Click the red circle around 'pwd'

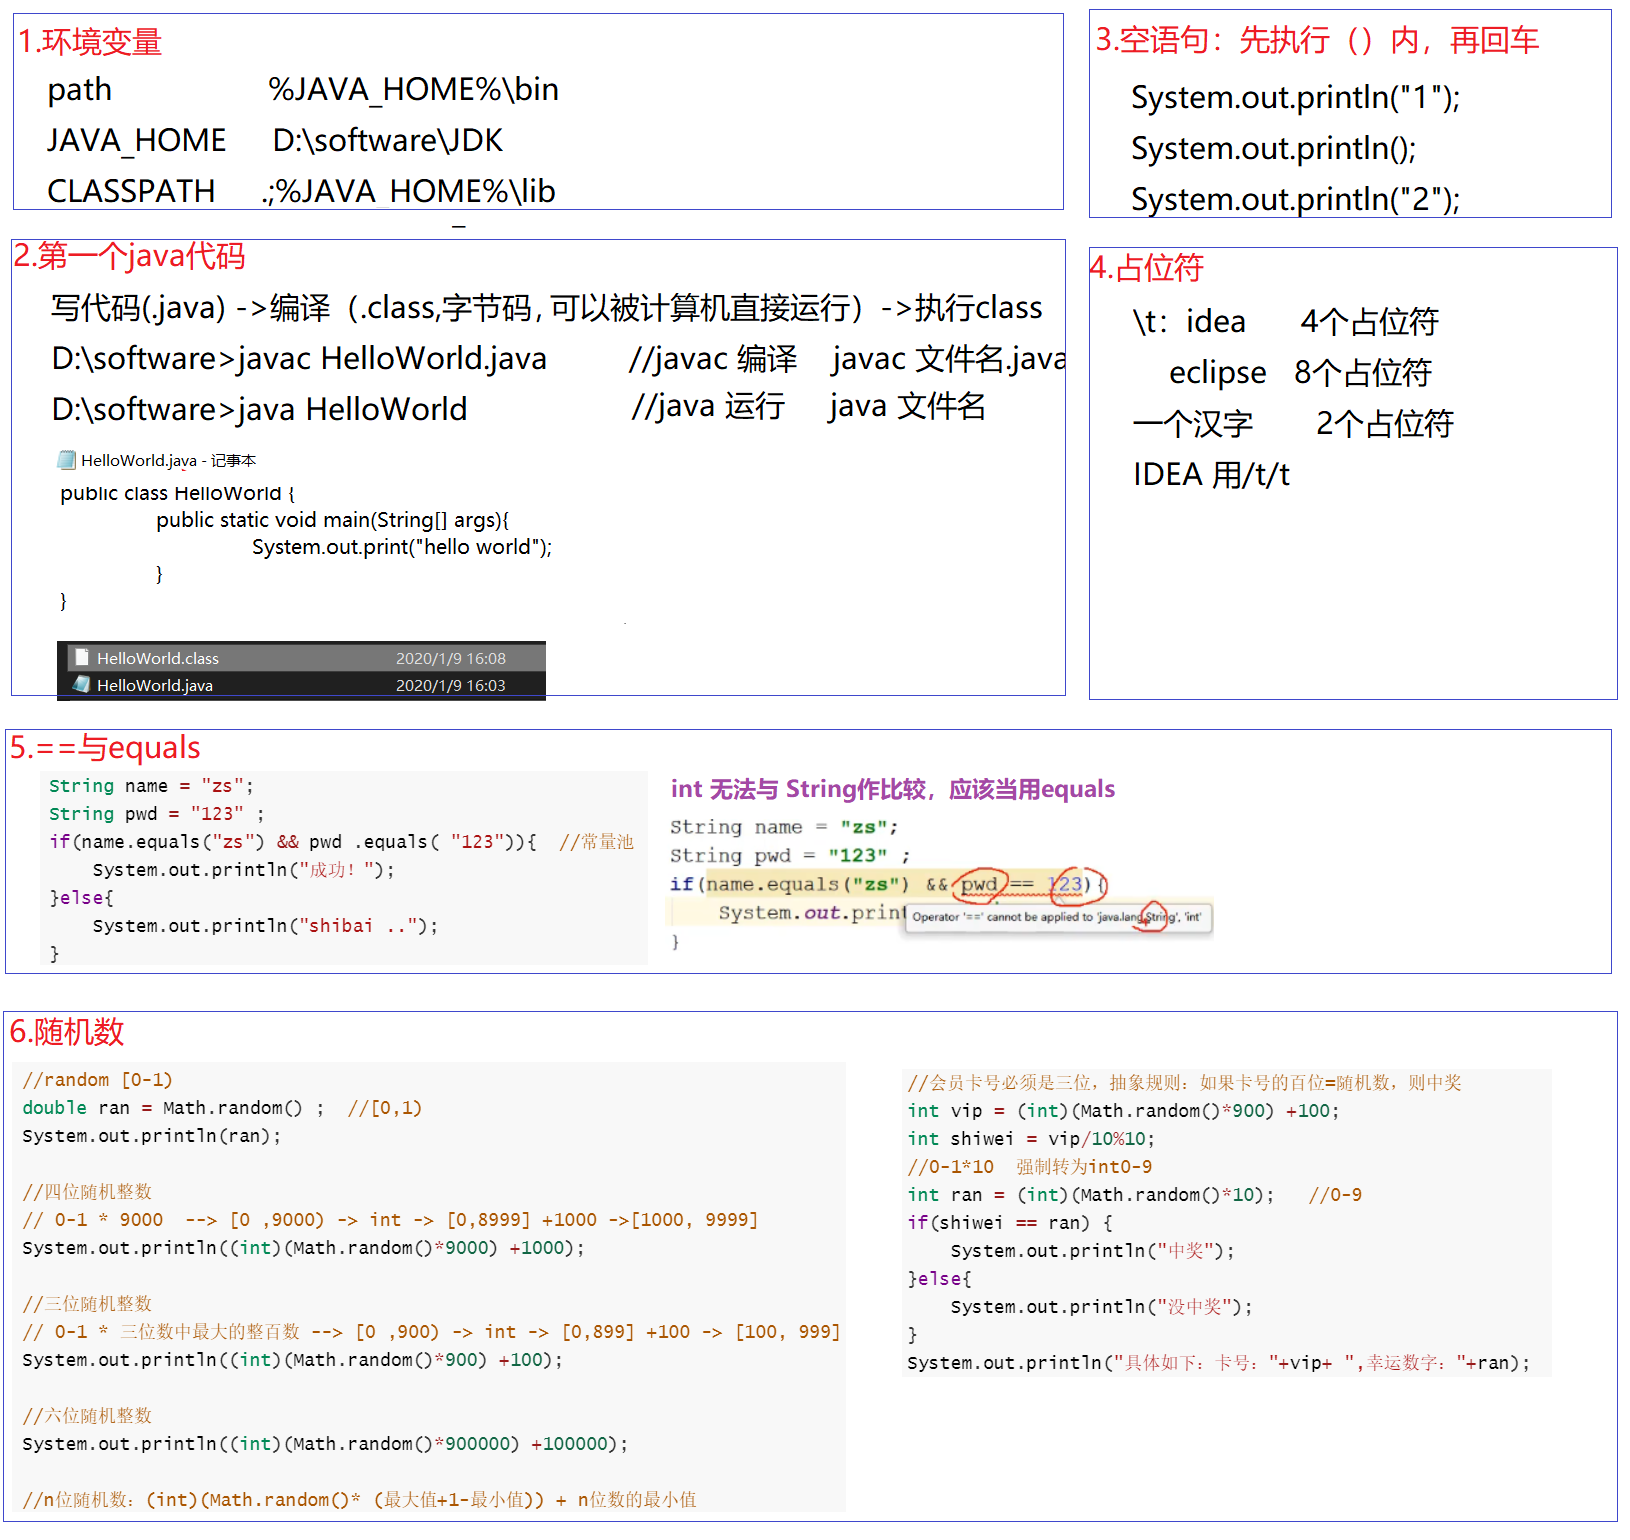tap(980, 884)
